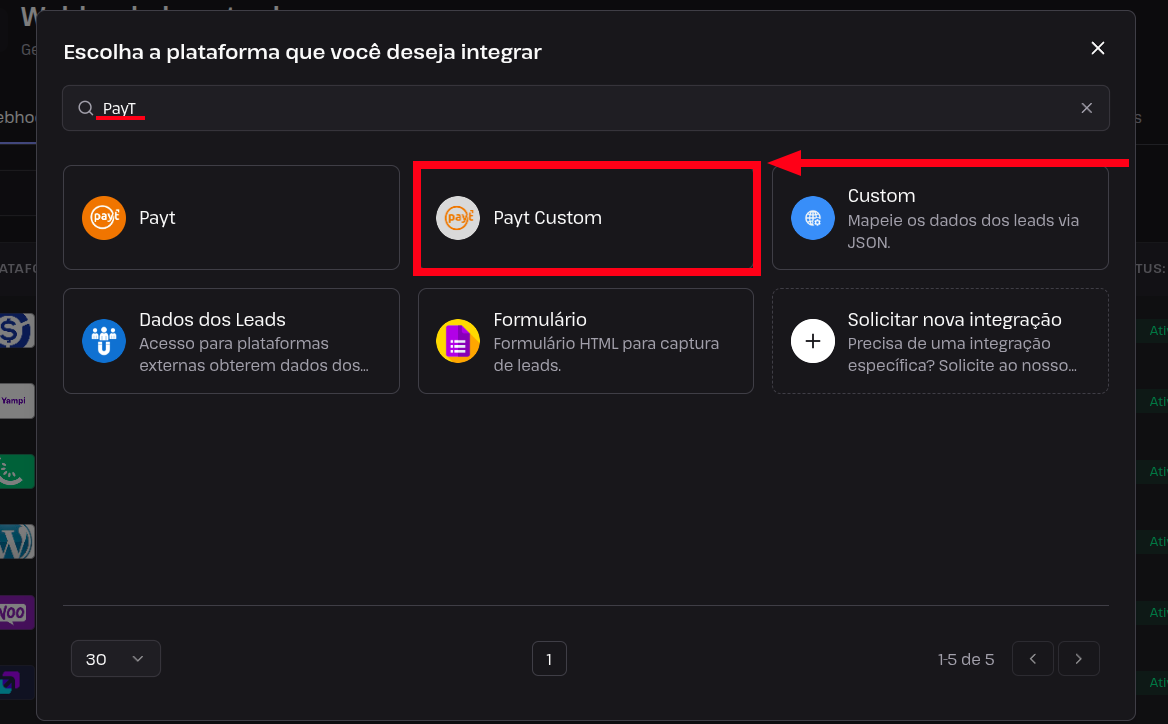Click 'Formulário HTML para captura de leads' text

(x=606, y=355)
